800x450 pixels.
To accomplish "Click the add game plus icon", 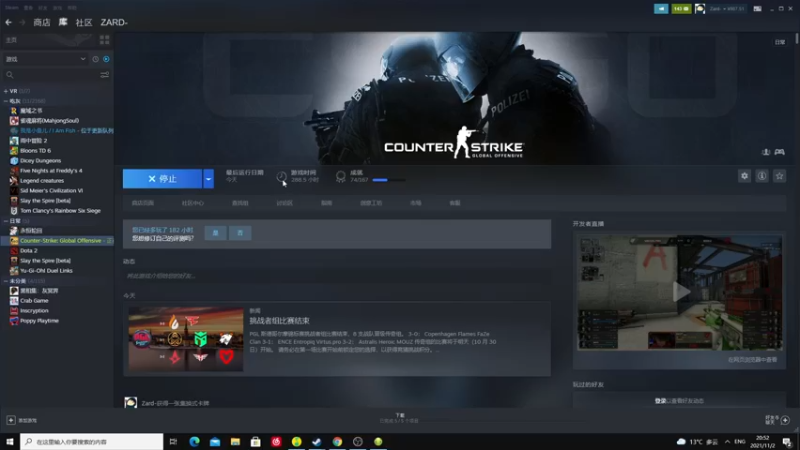I will pyautogui.click(x=11, y=420).
